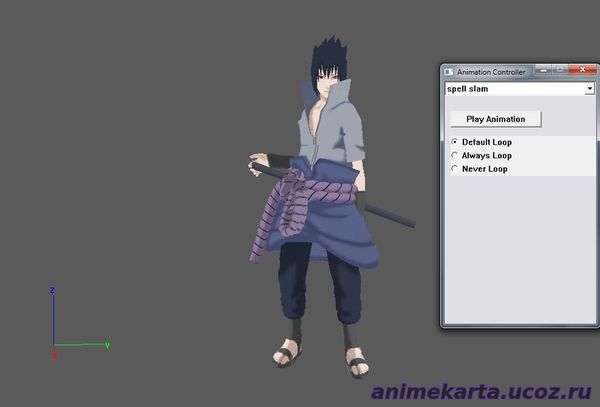Close the Animation Controller window
Screen dimensions: 600x407
coord(582,70)
